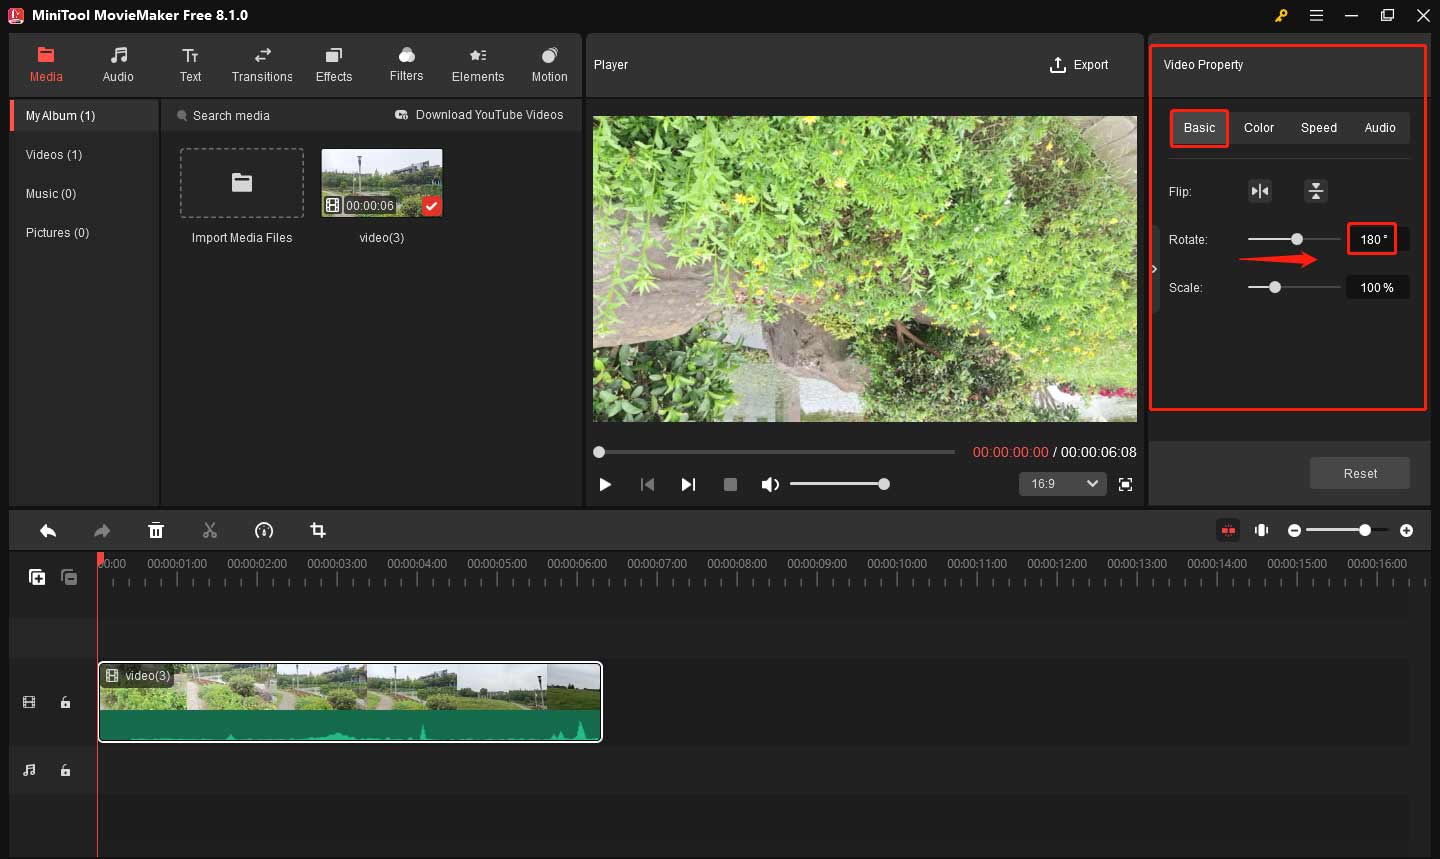Open the Audio library tab
1440x859 pixels.
tap(118, 65)
